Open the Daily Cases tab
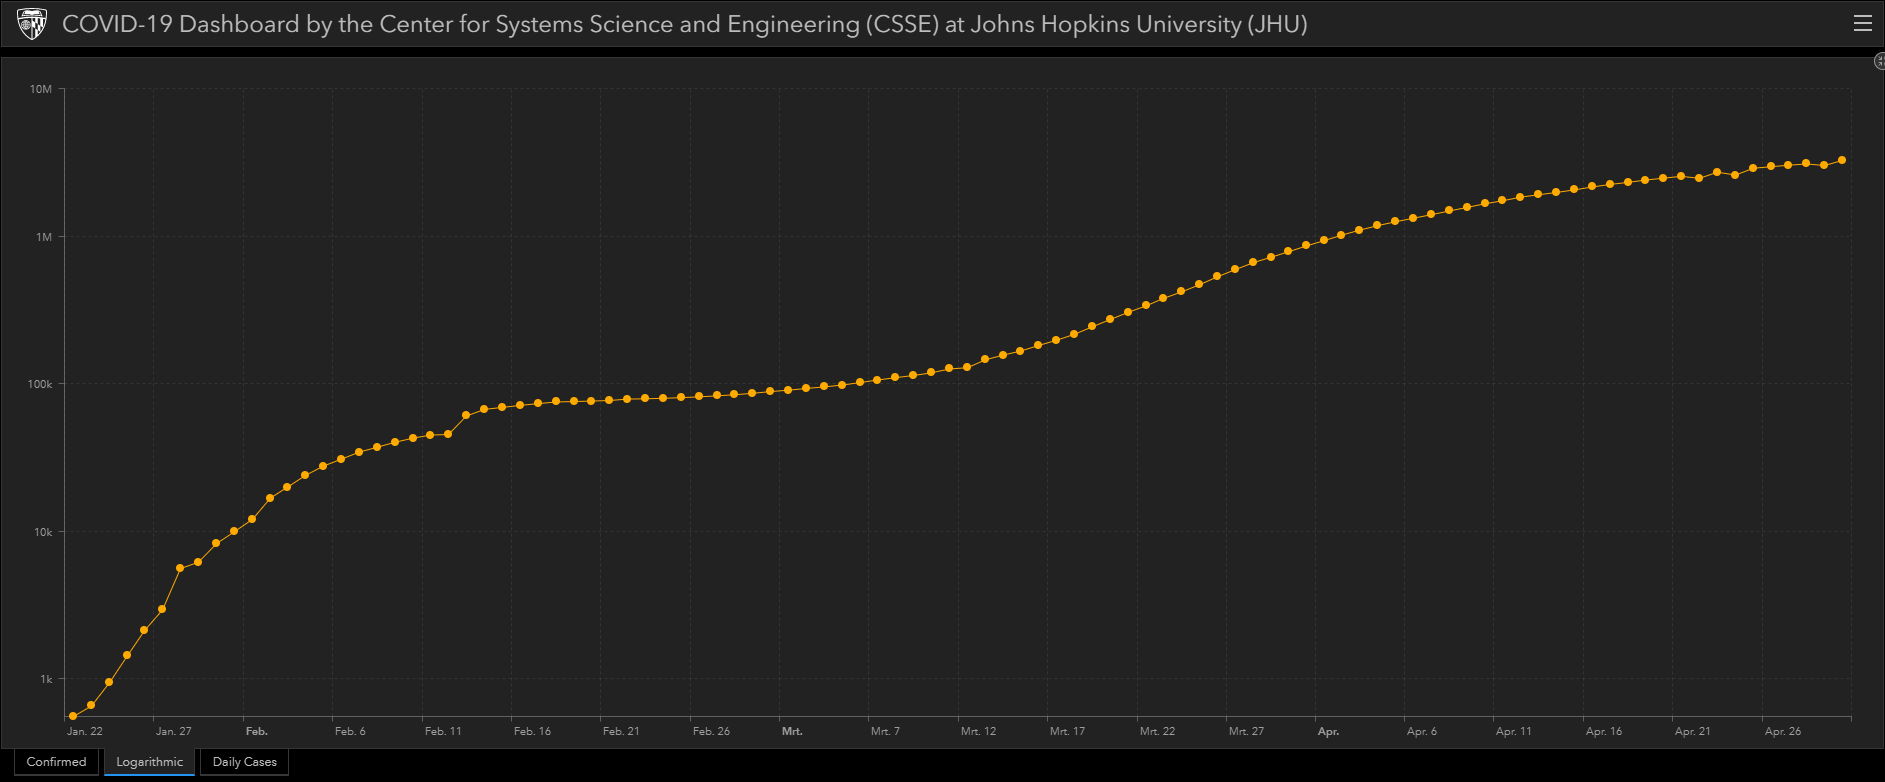This screenshot has height=782, width=1885. tap(245, 762)
